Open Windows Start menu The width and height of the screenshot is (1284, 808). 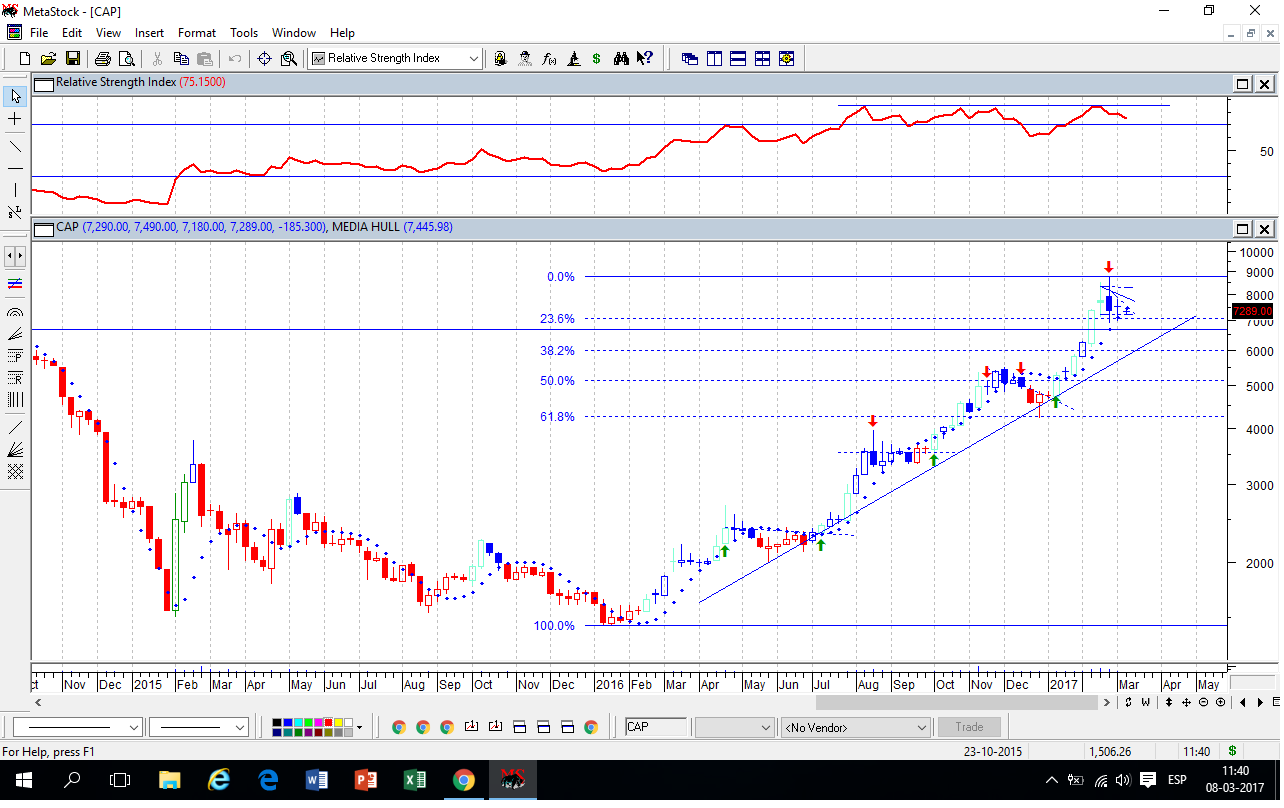point(24,780)
